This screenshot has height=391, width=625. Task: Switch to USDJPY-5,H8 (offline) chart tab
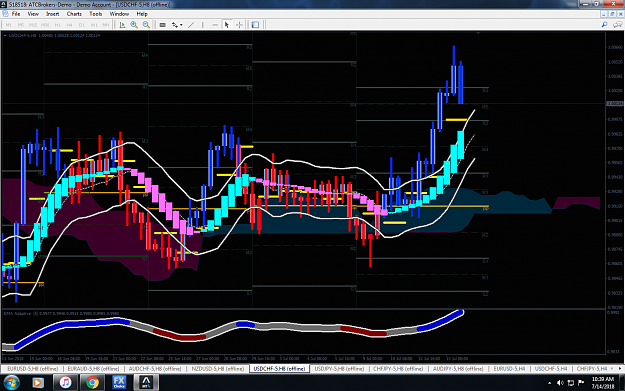[x=339, y=369]
